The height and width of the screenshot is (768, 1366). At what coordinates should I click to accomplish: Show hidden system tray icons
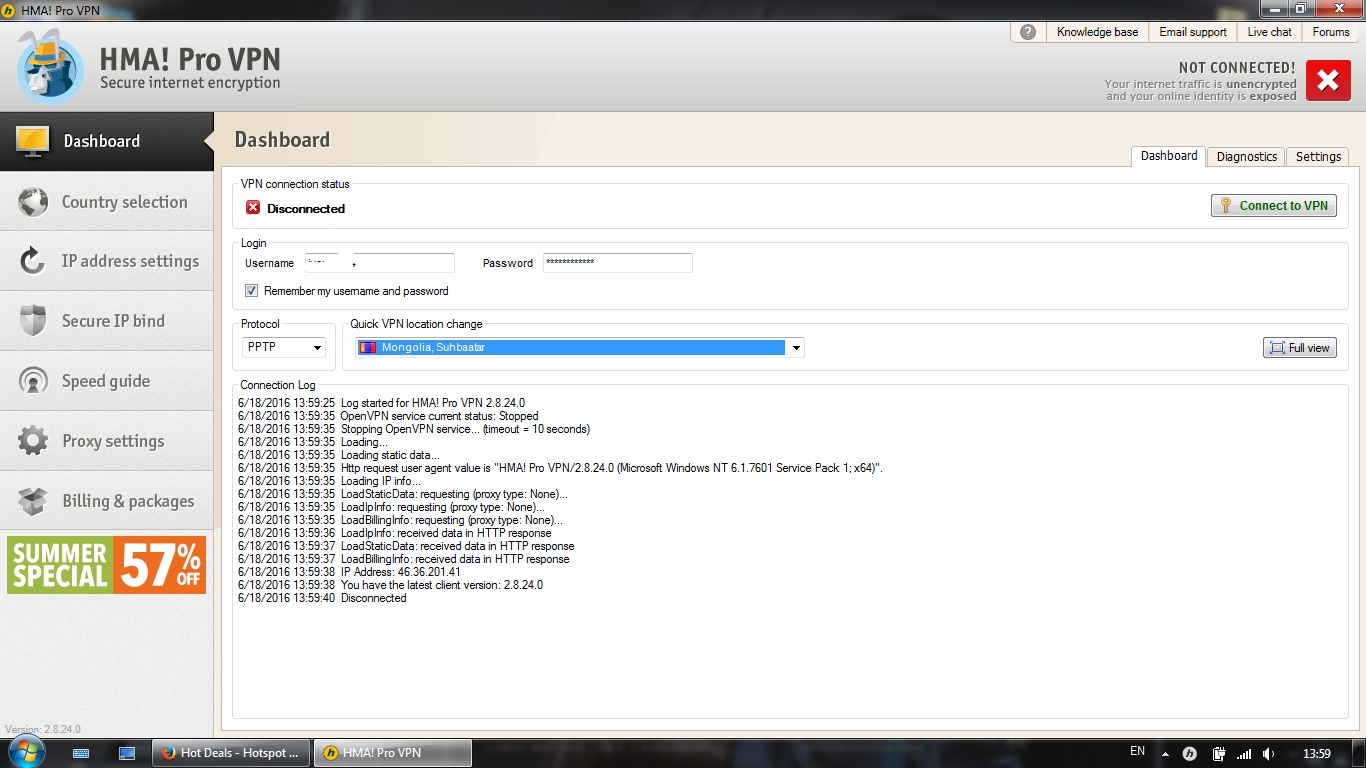tap(1164, 754)
